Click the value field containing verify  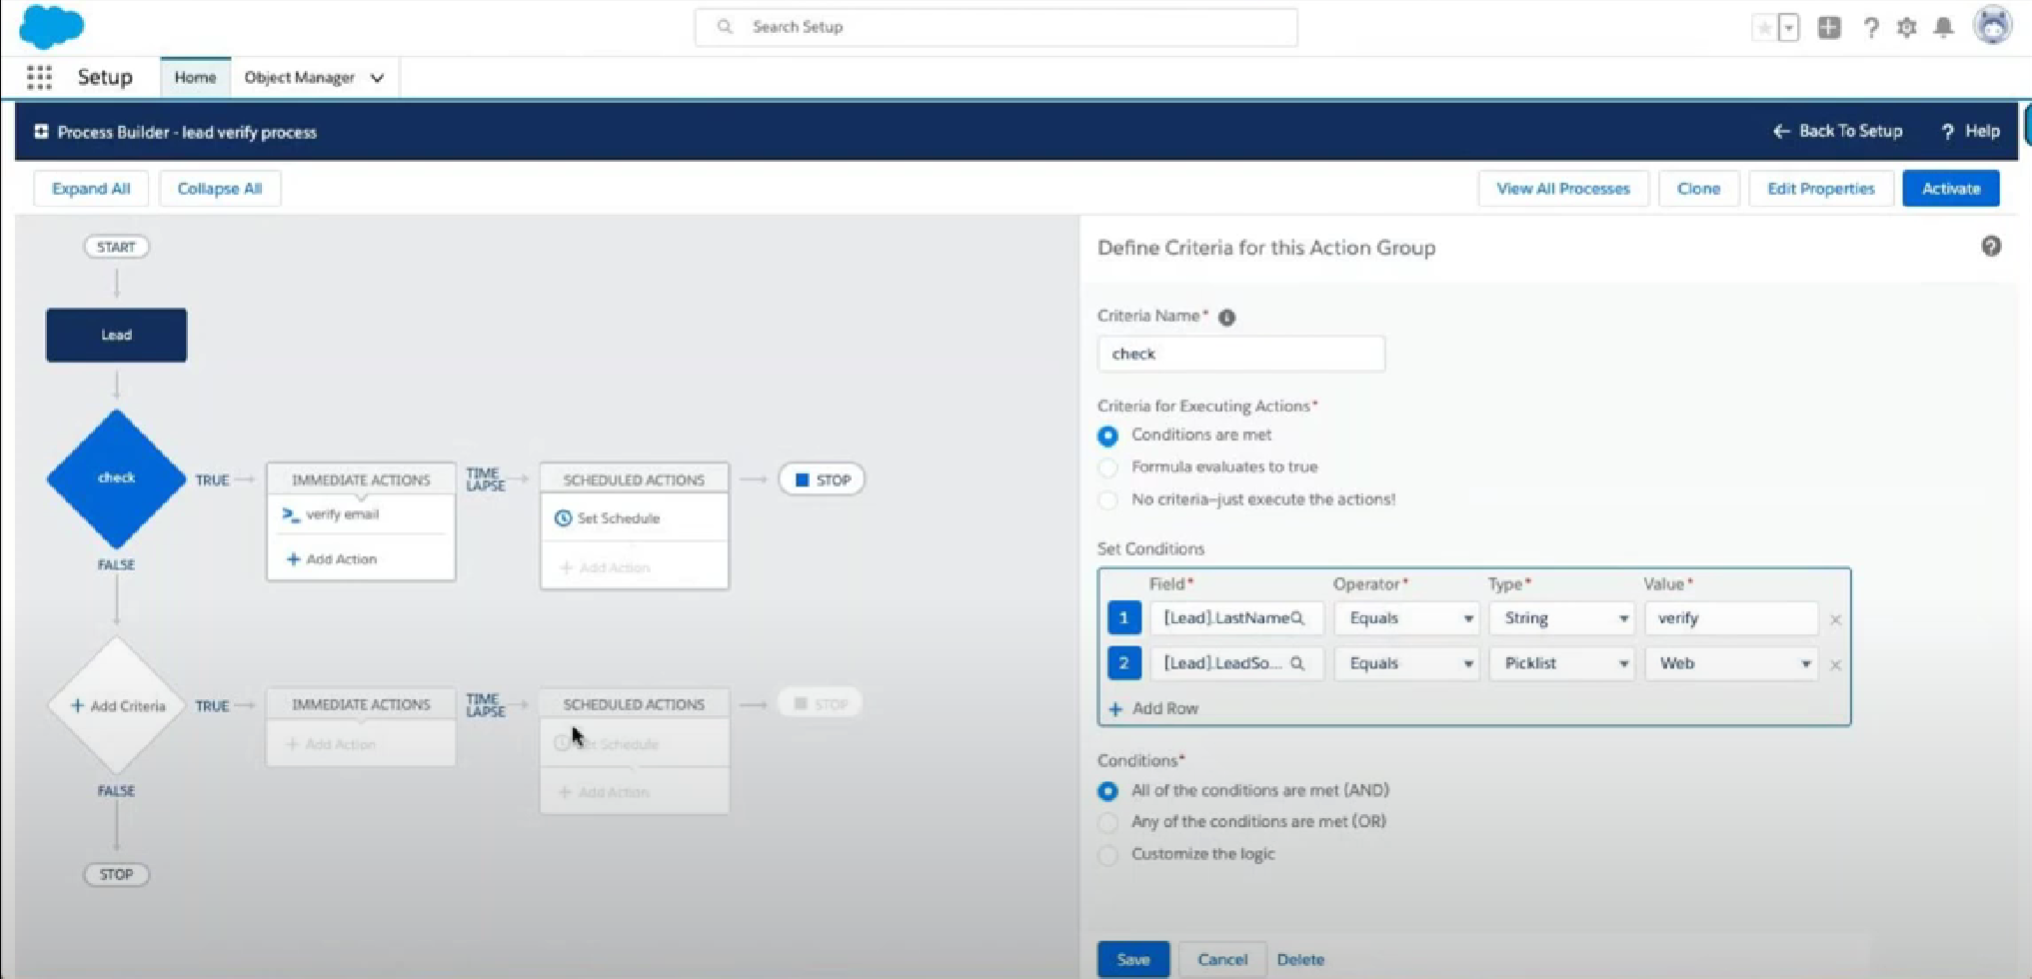tap(1731, 618)
